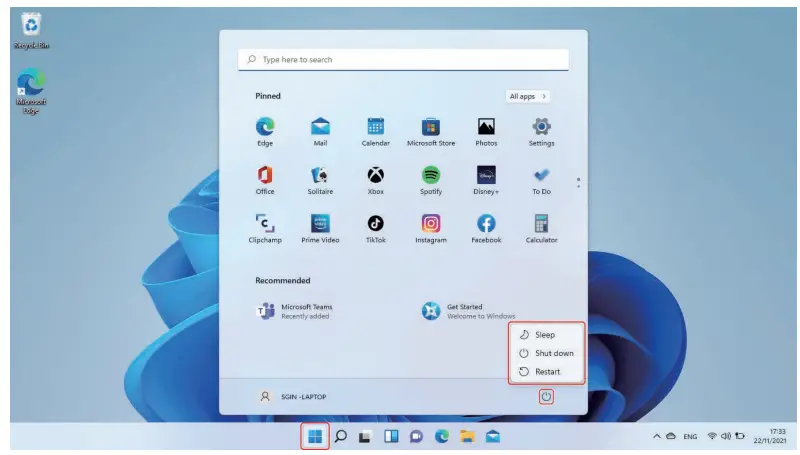Open the Edge app in Pinned
The width and height of the screenshot is (800, 455).
(x=265, y=132)
